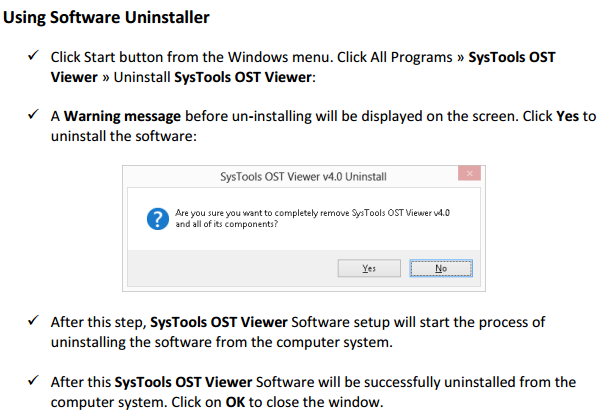Click checkmark bullet beside 'A Warning message'
The image size is (606, 416).
click(x=34, y=114)
